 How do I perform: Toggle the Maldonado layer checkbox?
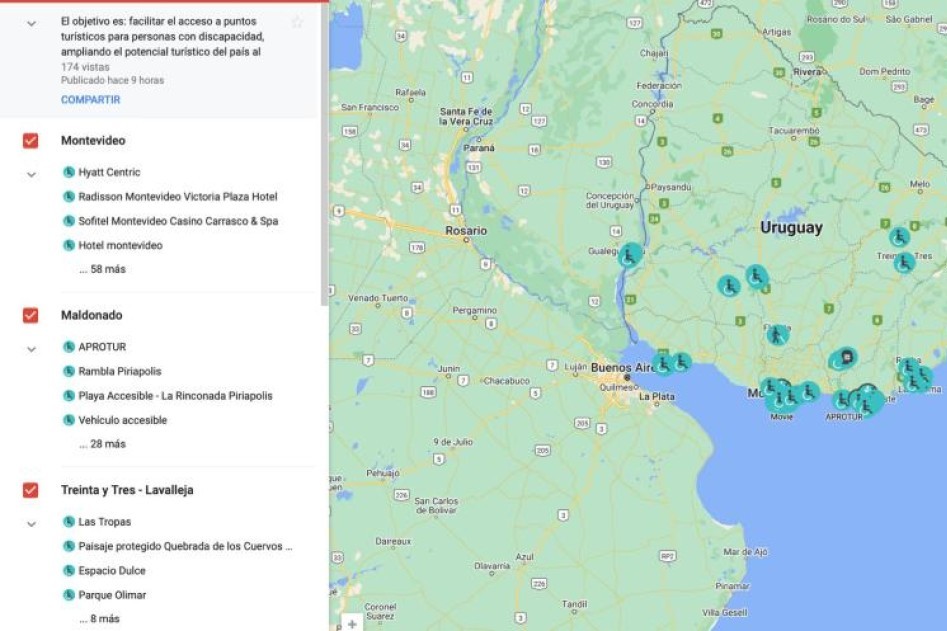pos(31,315)
